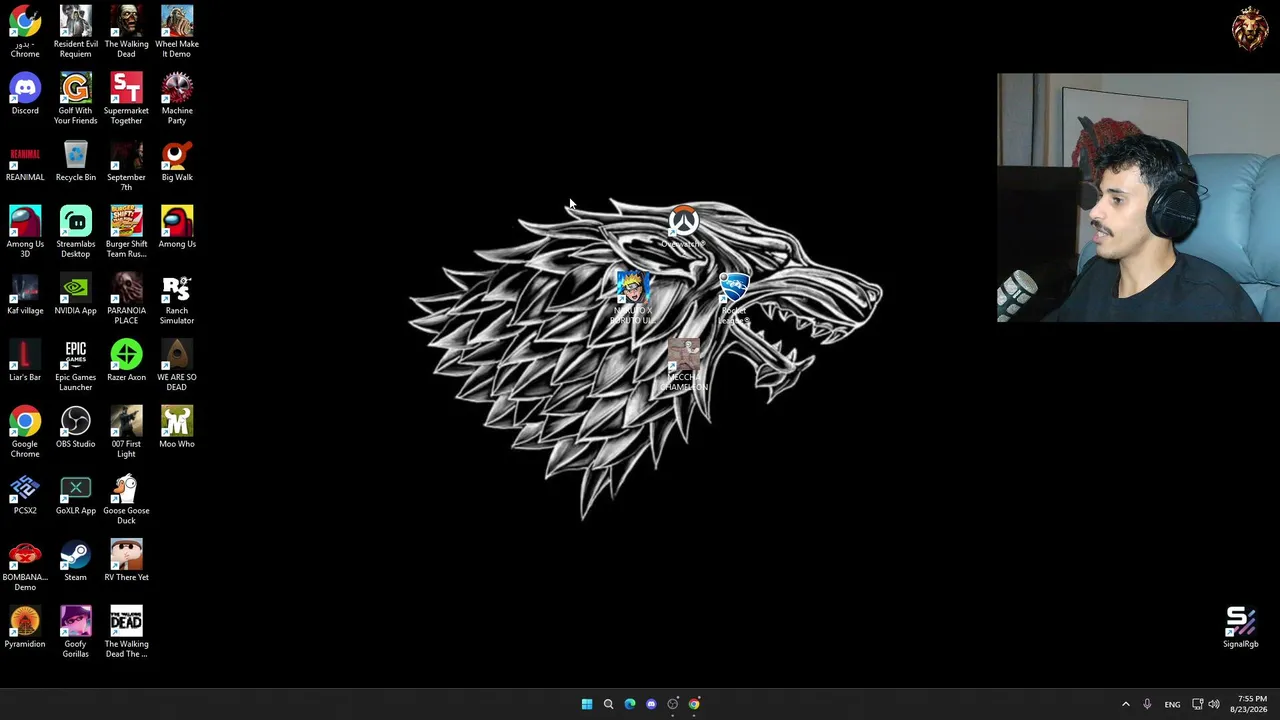Click the OBS Studio desktop icon
This screenshot has height=720, width=1280.
[76, 426]
